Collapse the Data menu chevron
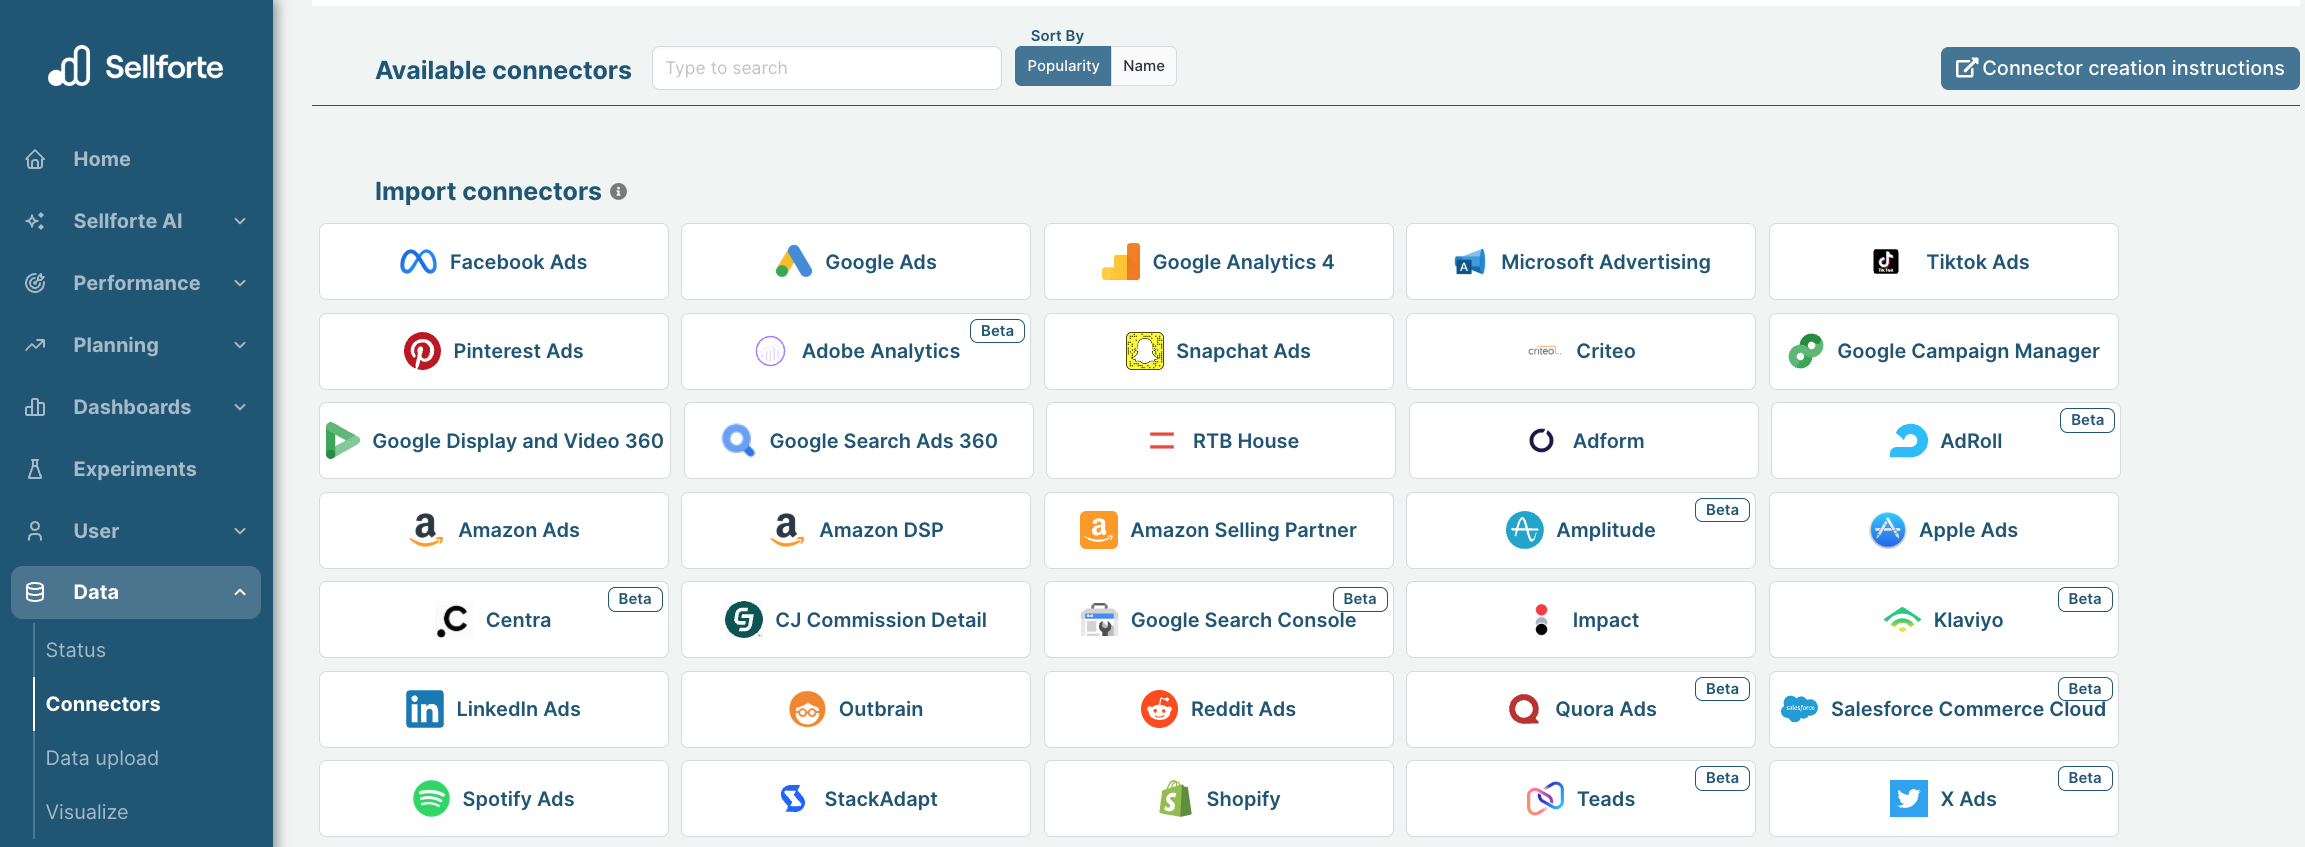 240,592
